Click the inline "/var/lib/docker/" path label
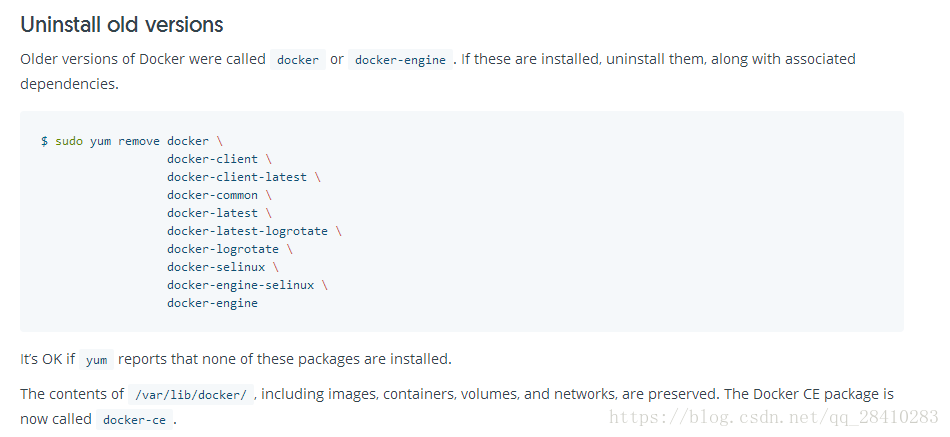This screenshot has width=950, height=437. click(190, 395)
